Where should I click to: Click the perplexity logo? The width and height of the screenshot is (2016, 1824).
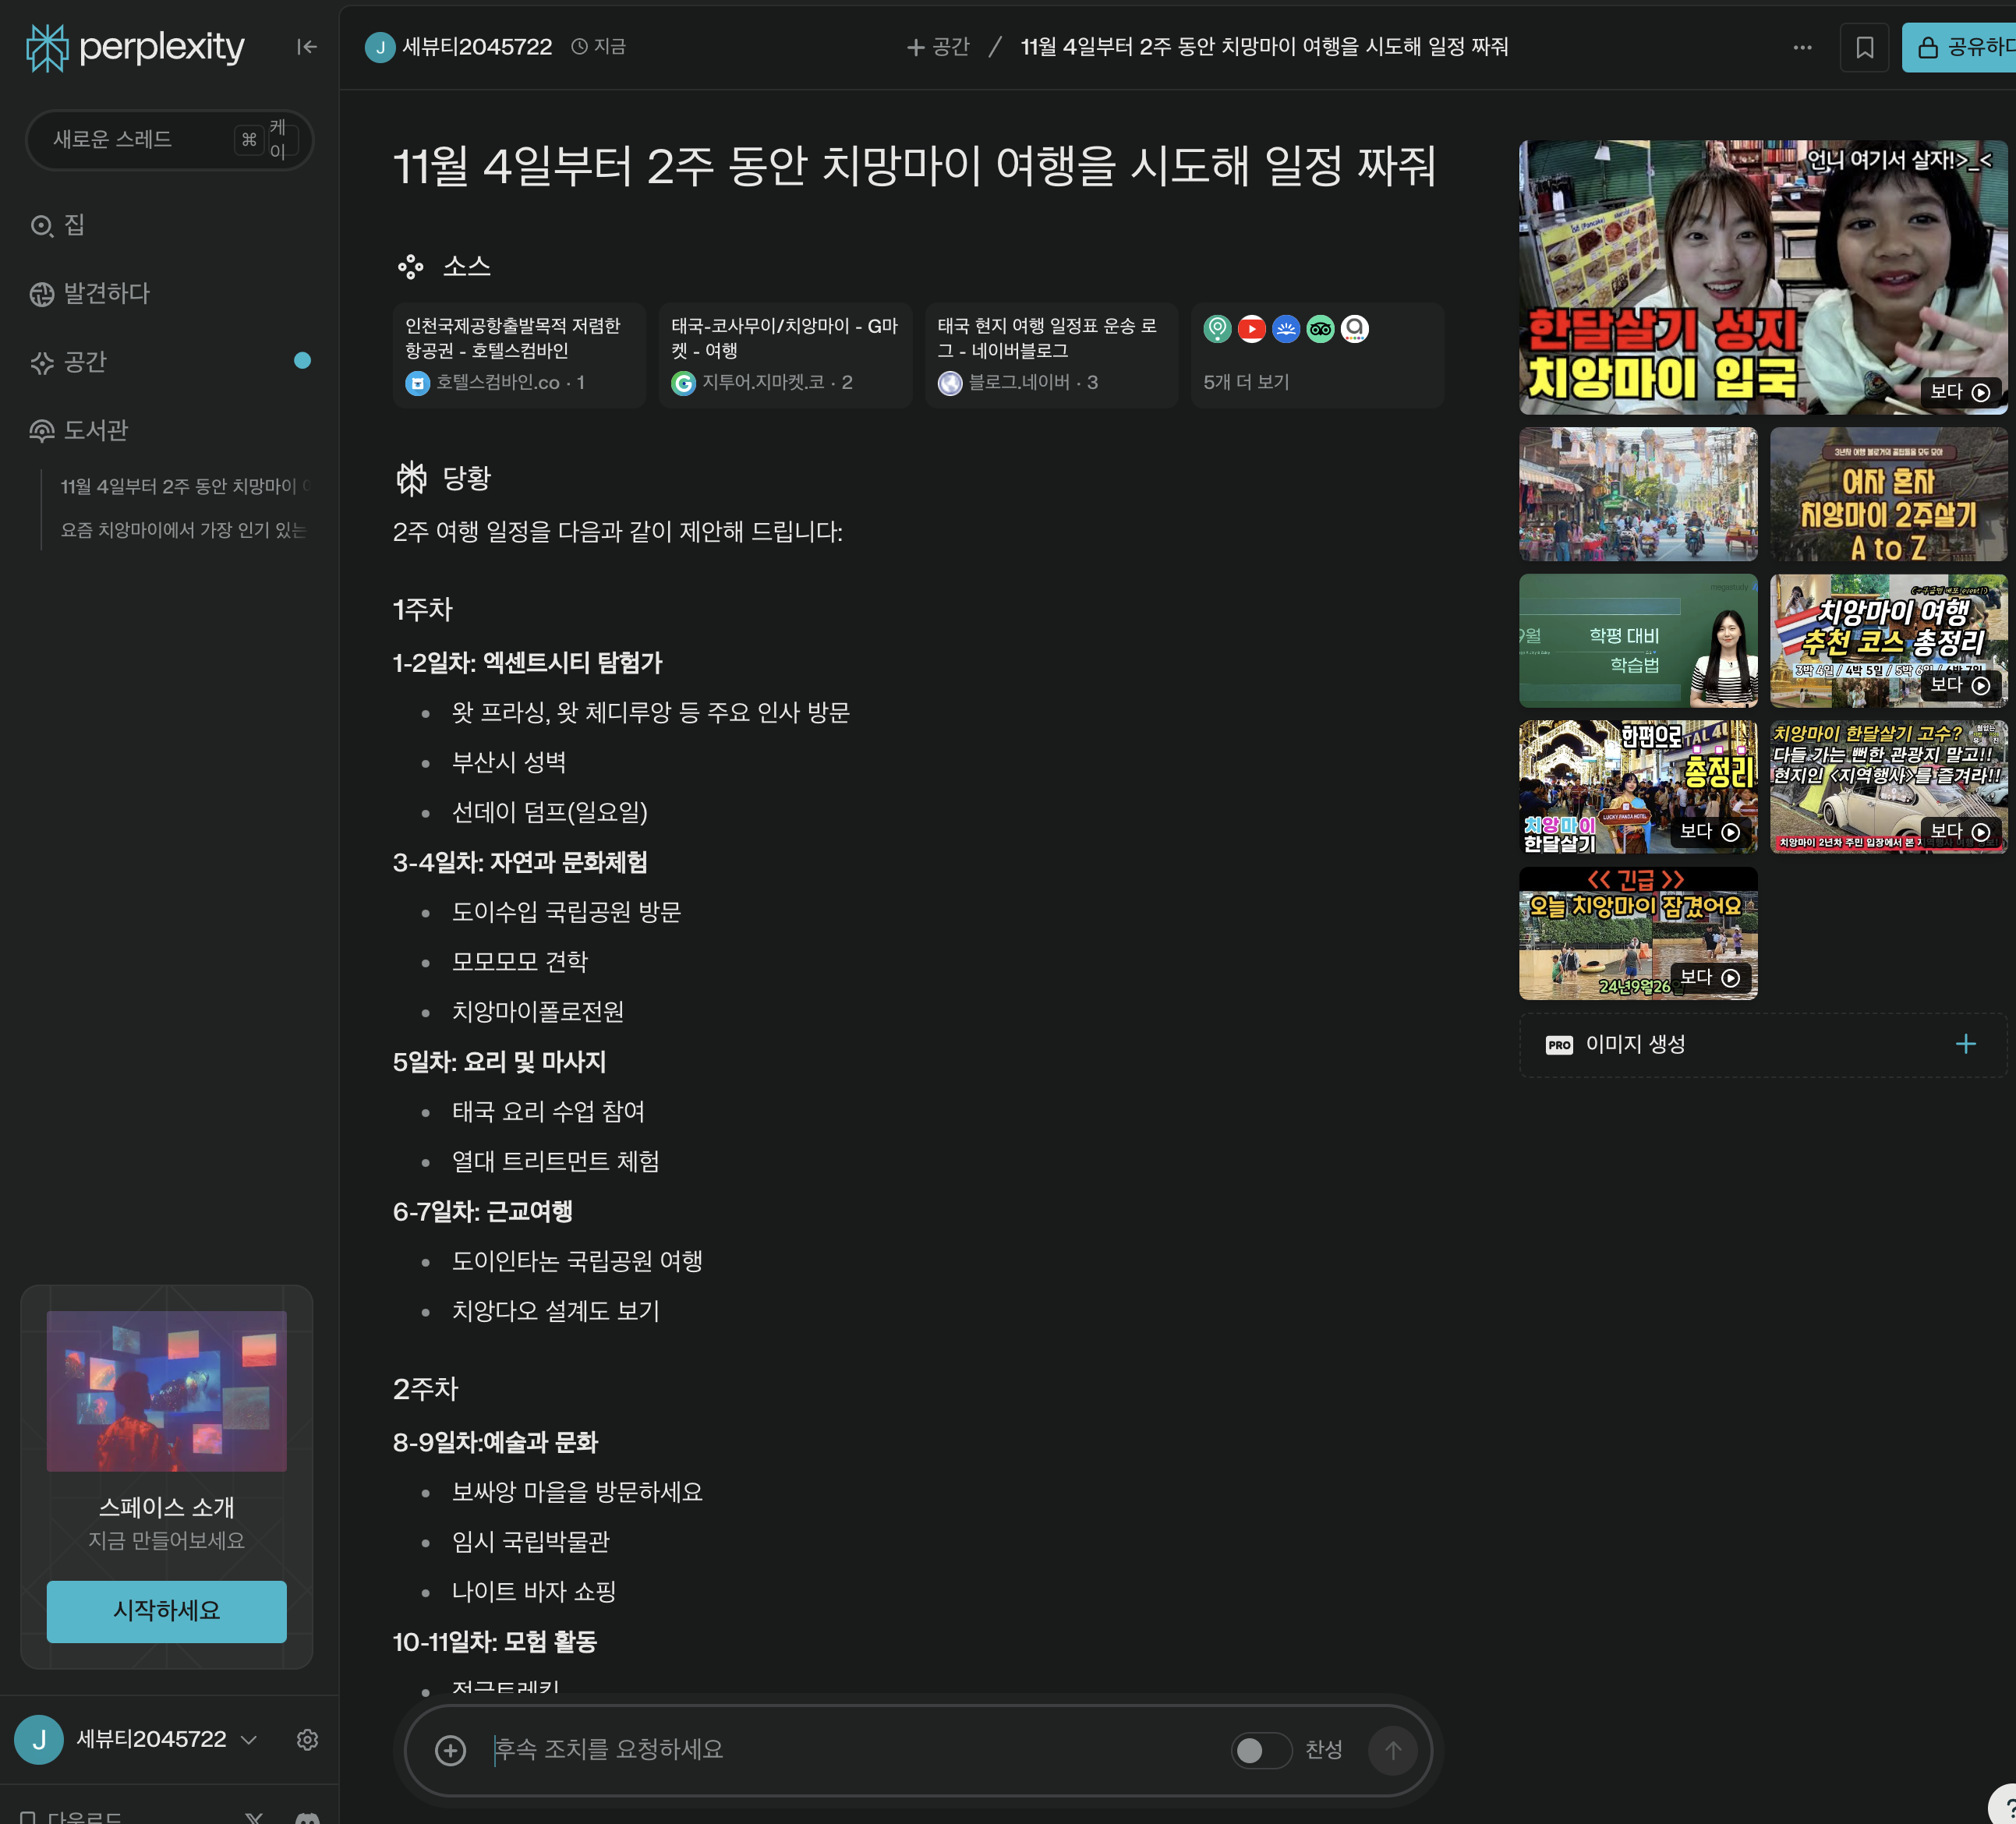[136, 47]
